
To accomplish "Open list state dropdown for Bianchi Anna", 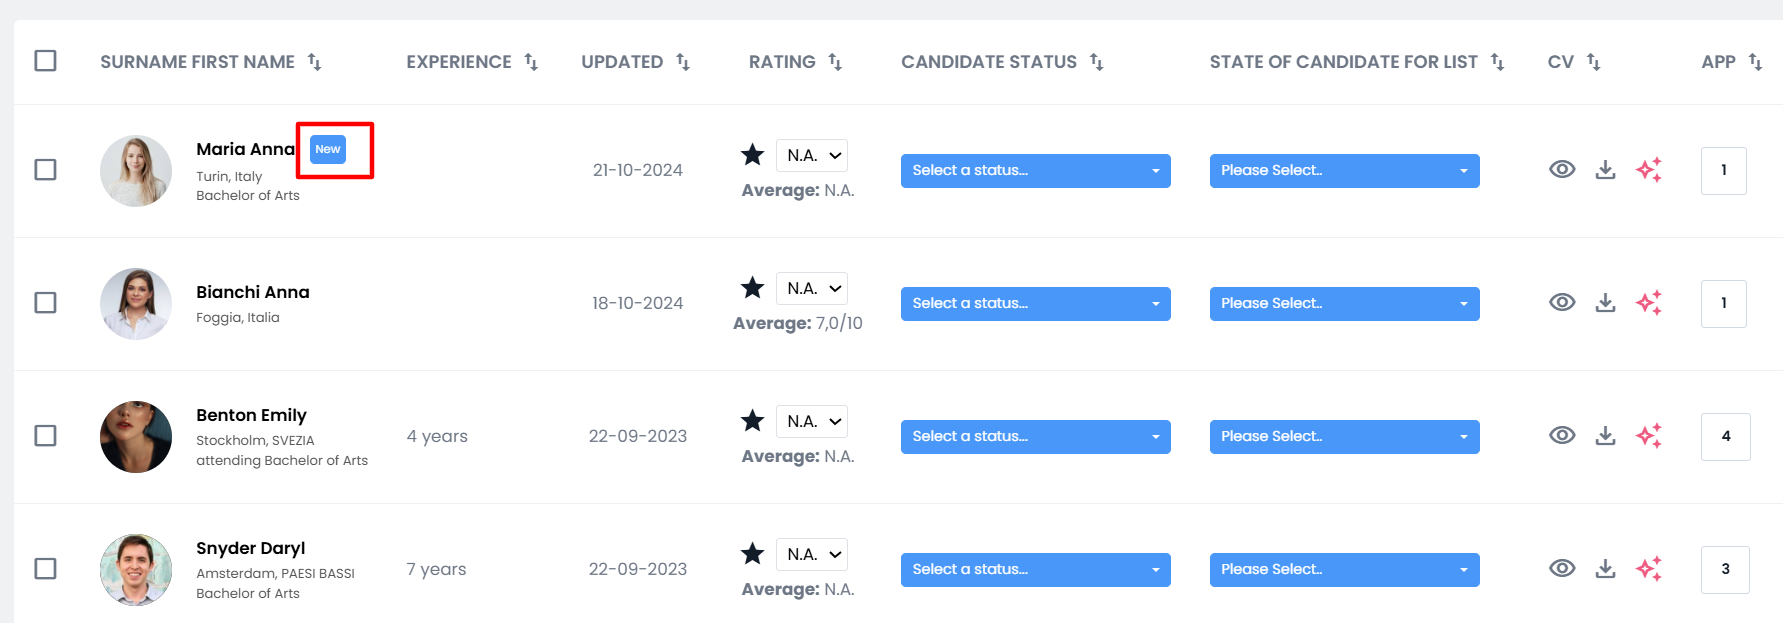I will click(1344, 304).
